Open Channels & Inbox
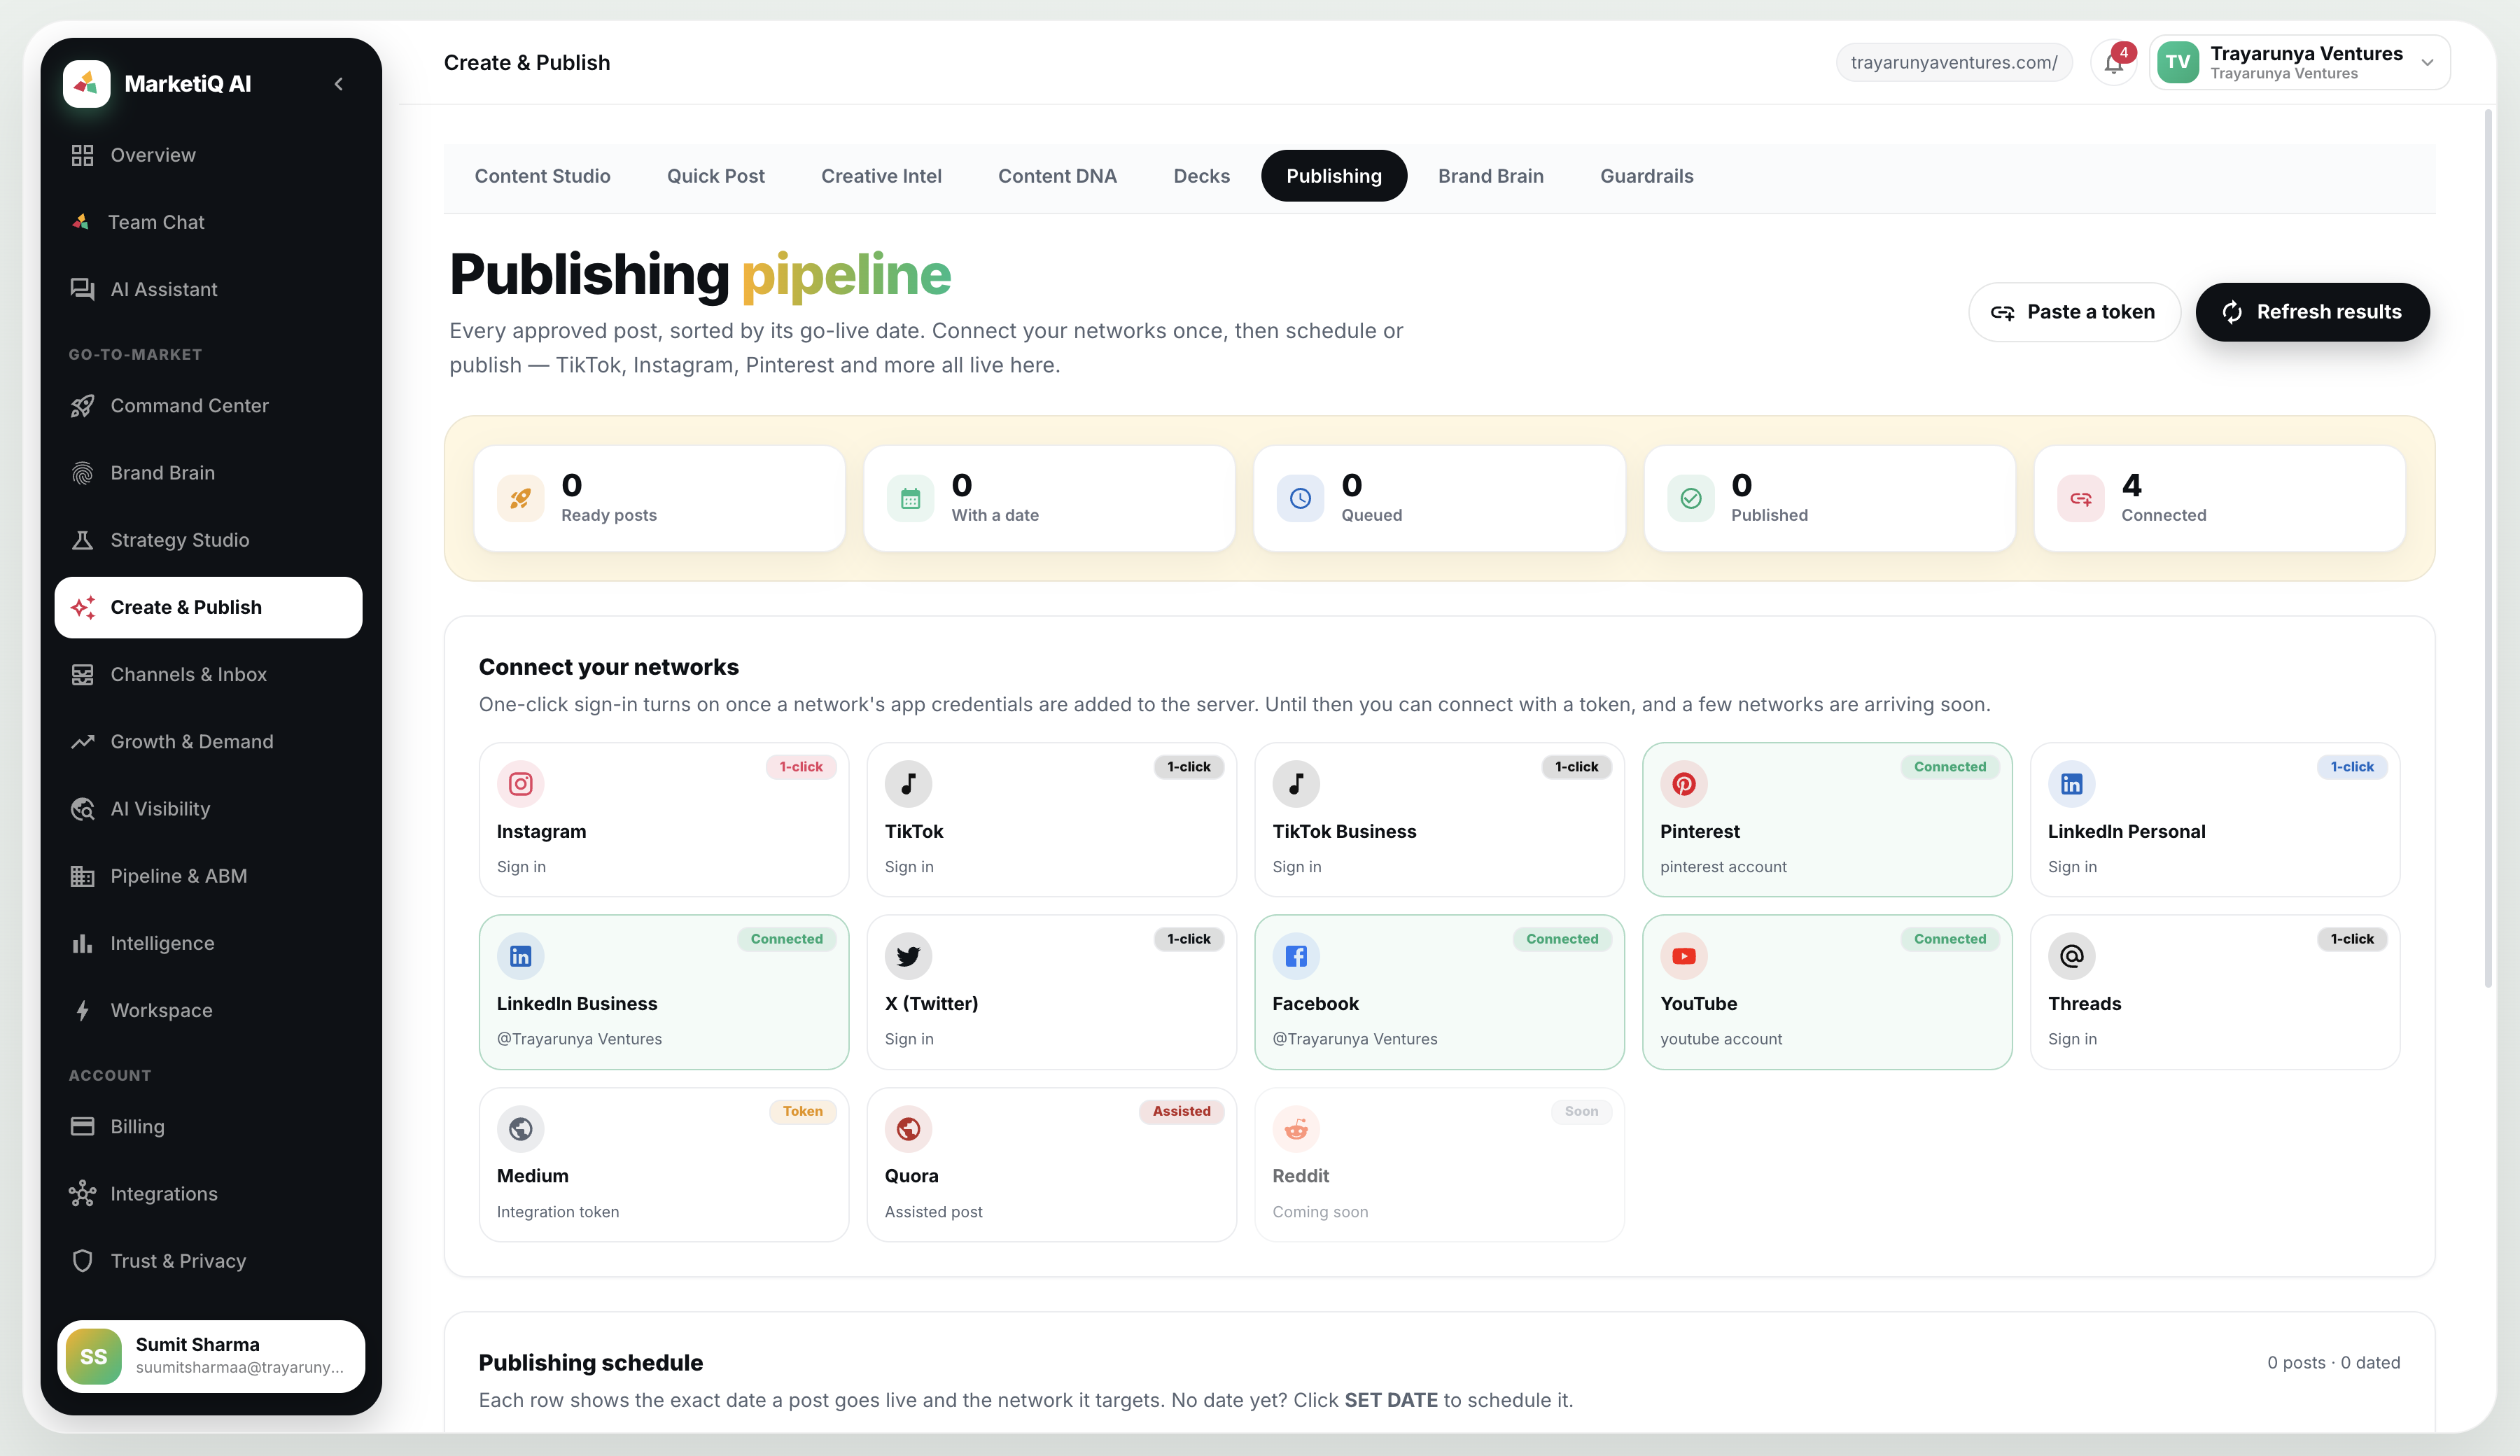Image resolution: width=2520 pixels, height=1456 pixels. [x=208, y=674]
